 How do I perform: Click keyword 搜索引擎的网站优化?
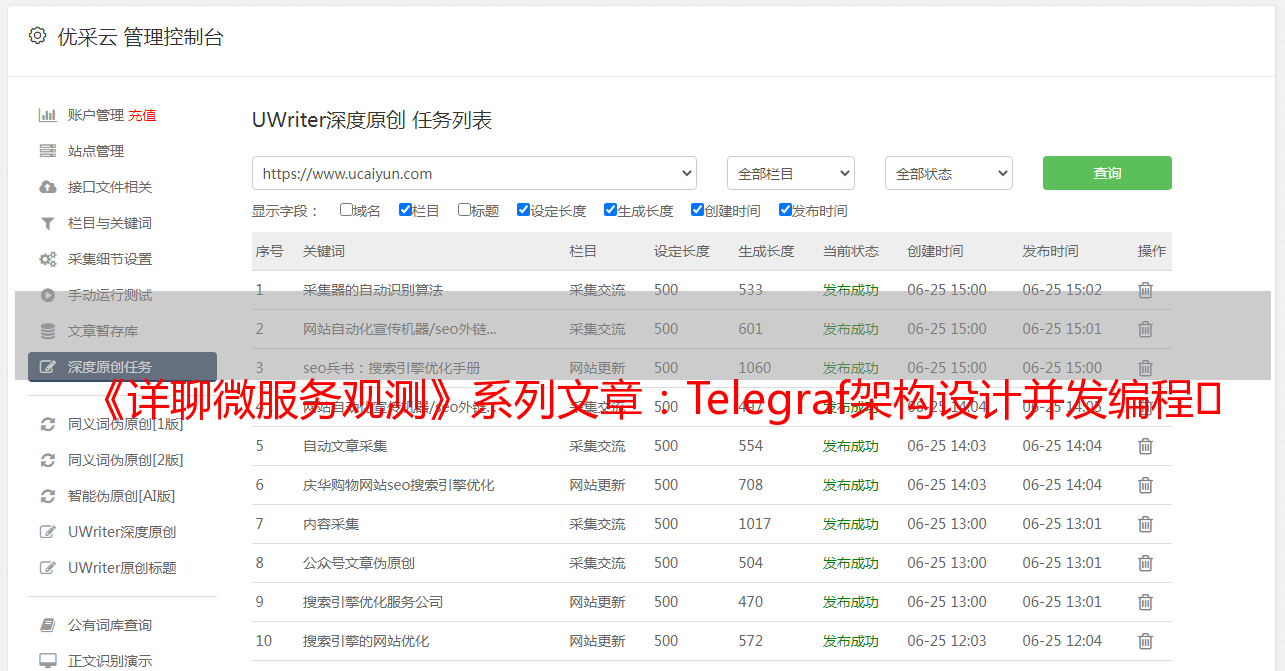[x=366, y=641]
